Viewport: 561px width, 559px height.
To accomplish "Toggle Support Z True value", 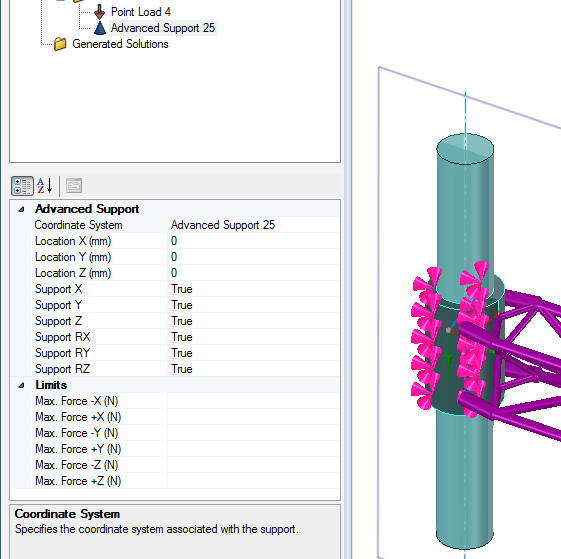I will pyautogui.click(x=253, y=321).
